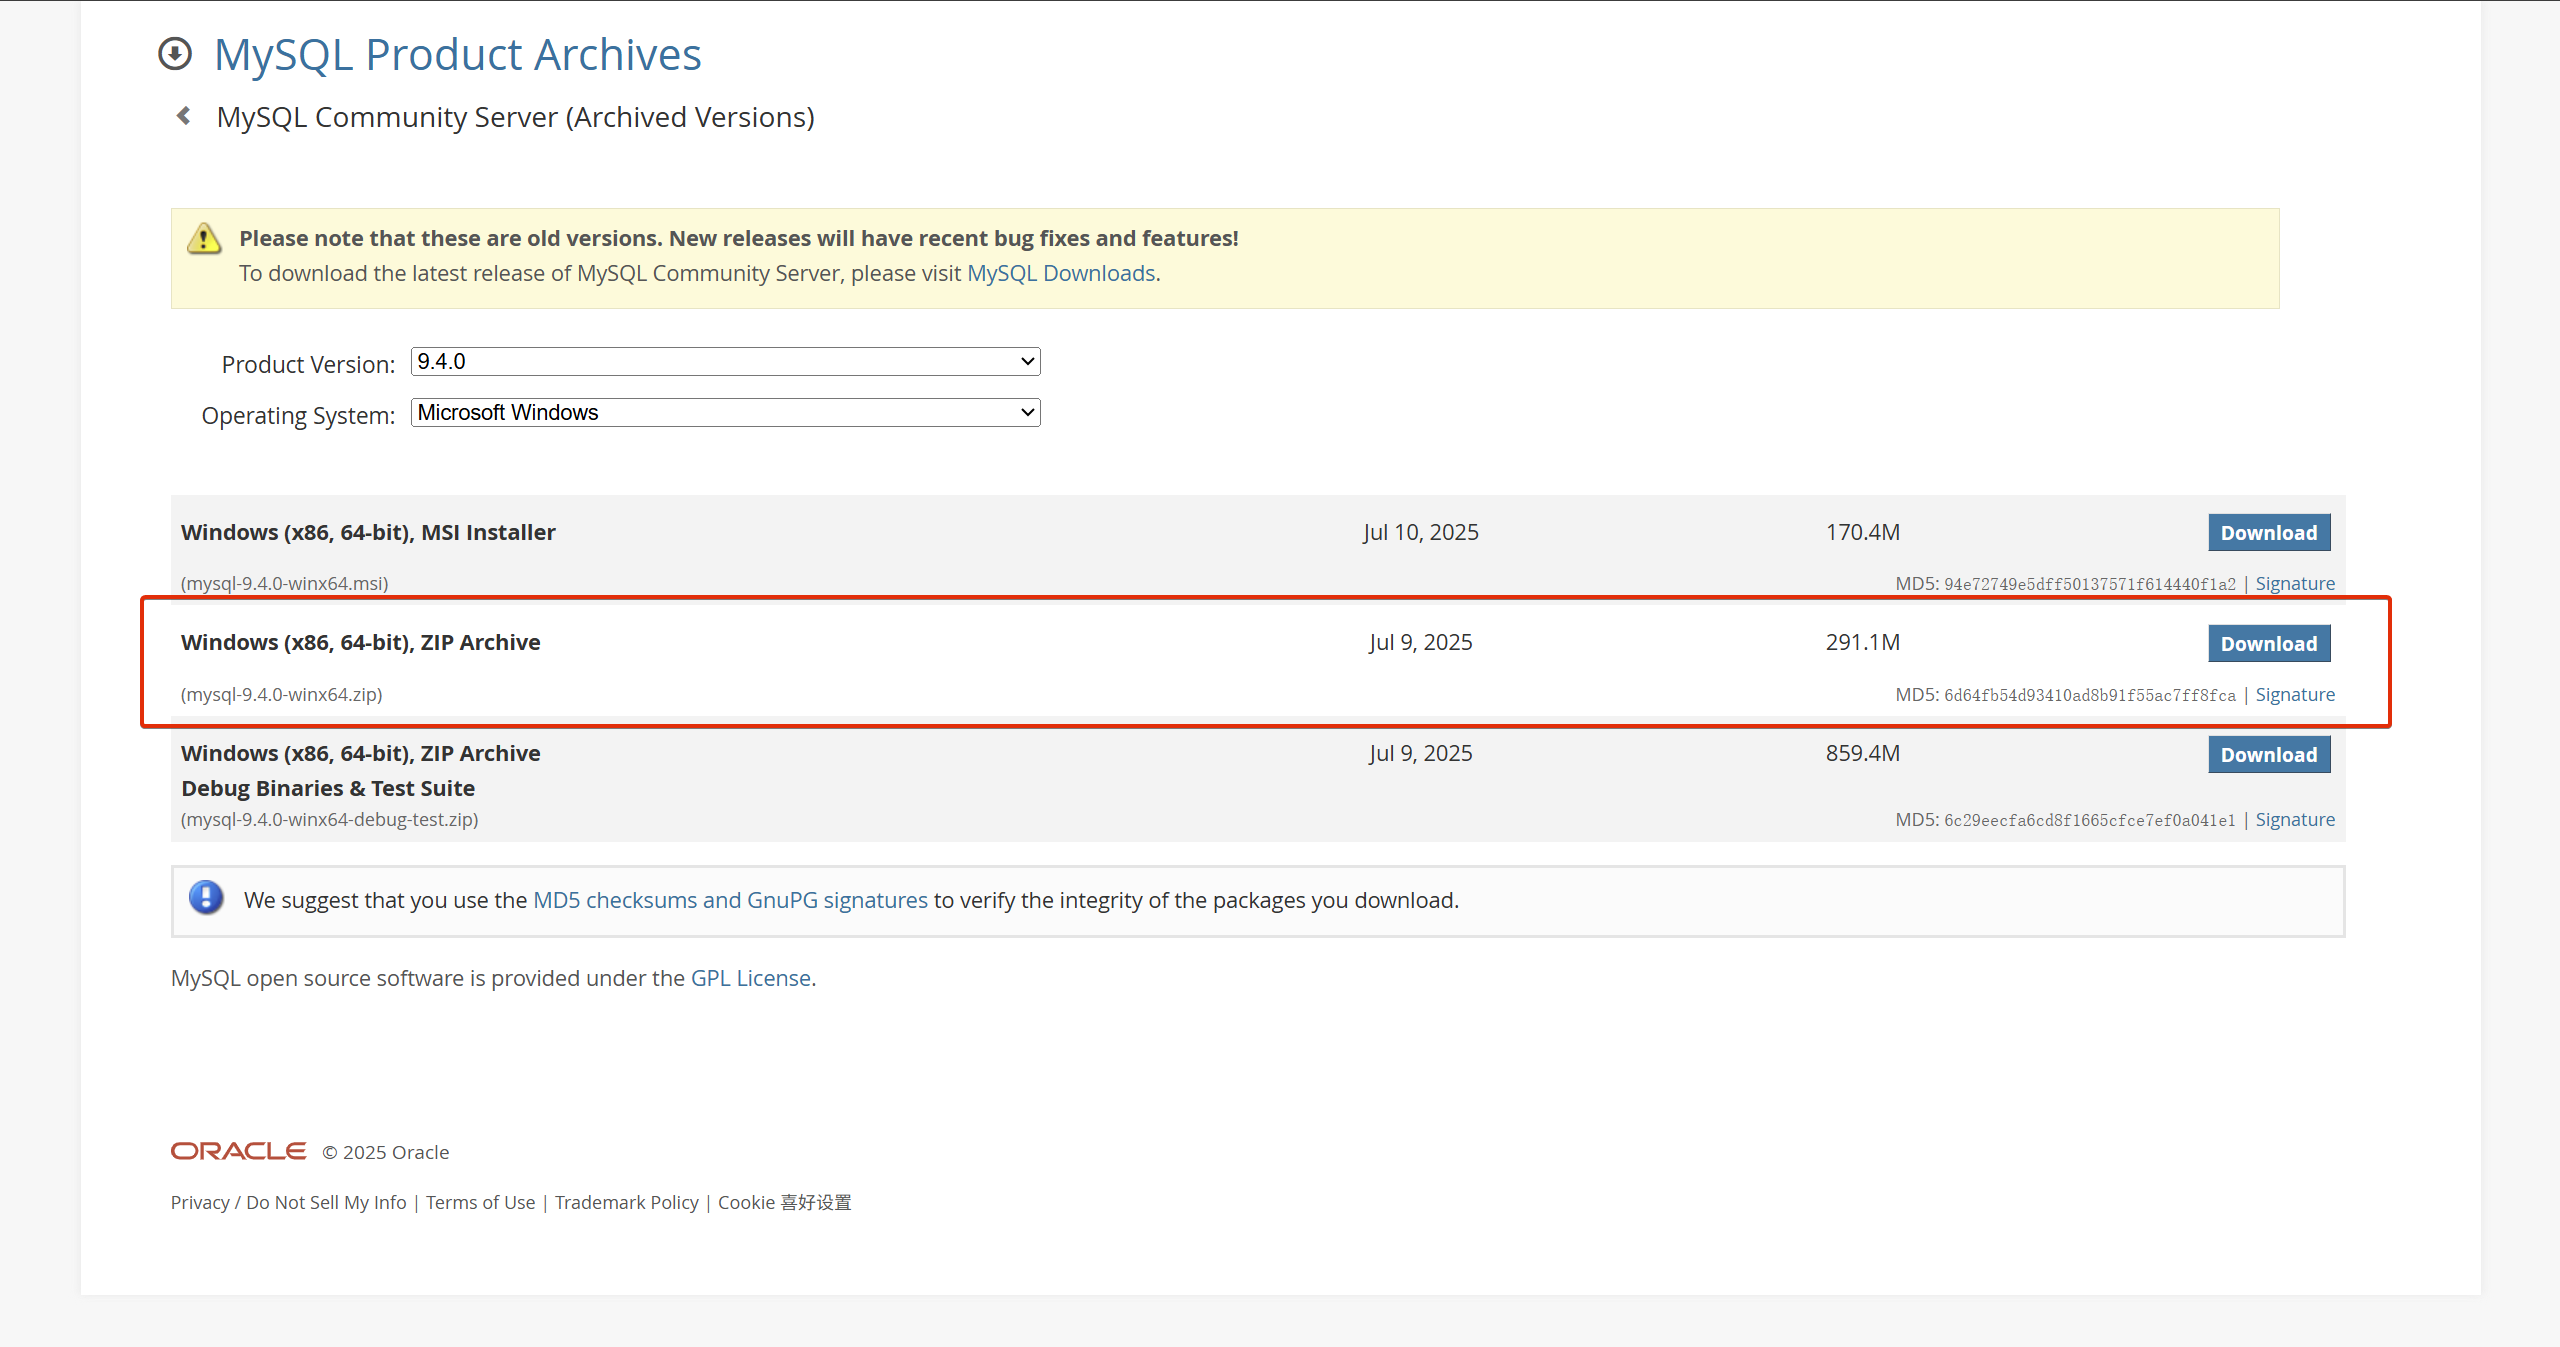This screenshot has width=2560, height=1347.
Task: Open the Product Version dropdown
Action: pyautogui.click(x=725, y=362)
